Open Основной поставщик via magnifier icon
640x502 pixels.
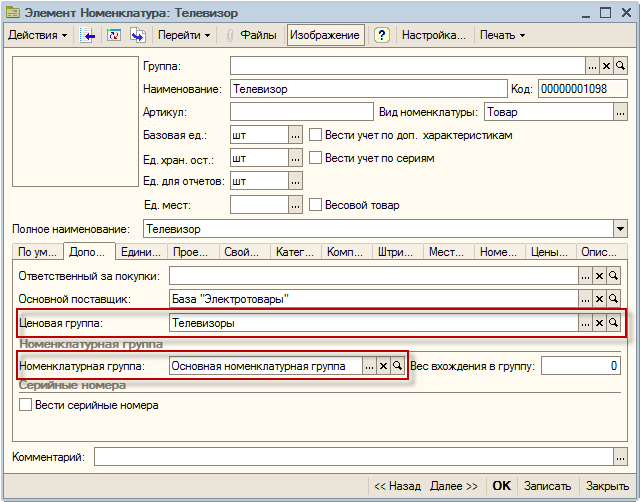(613, 299)
